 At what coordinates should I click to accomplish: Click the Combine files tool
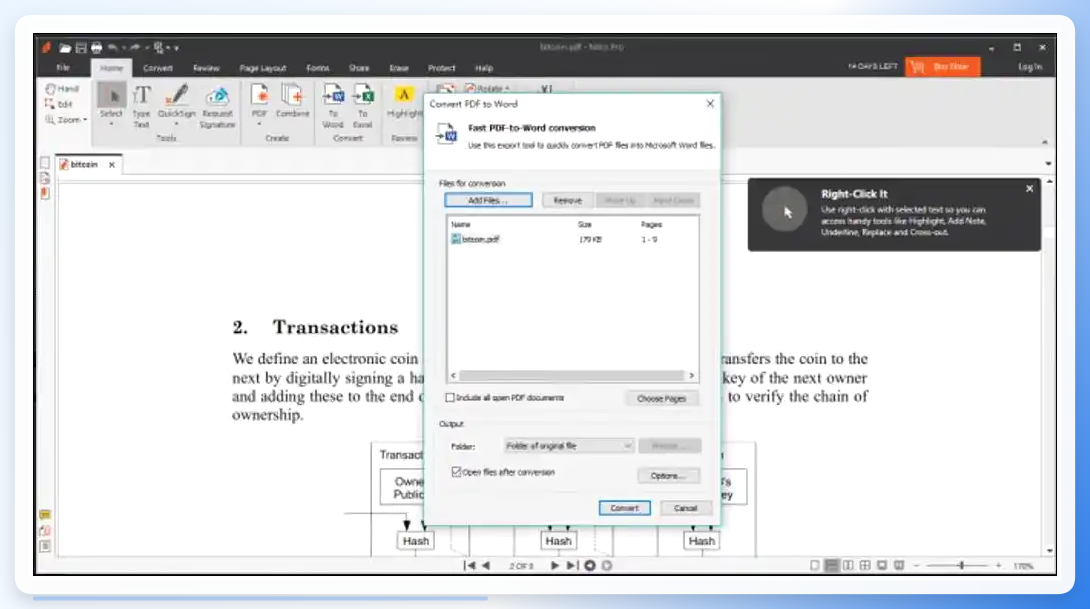coord(292,102)
